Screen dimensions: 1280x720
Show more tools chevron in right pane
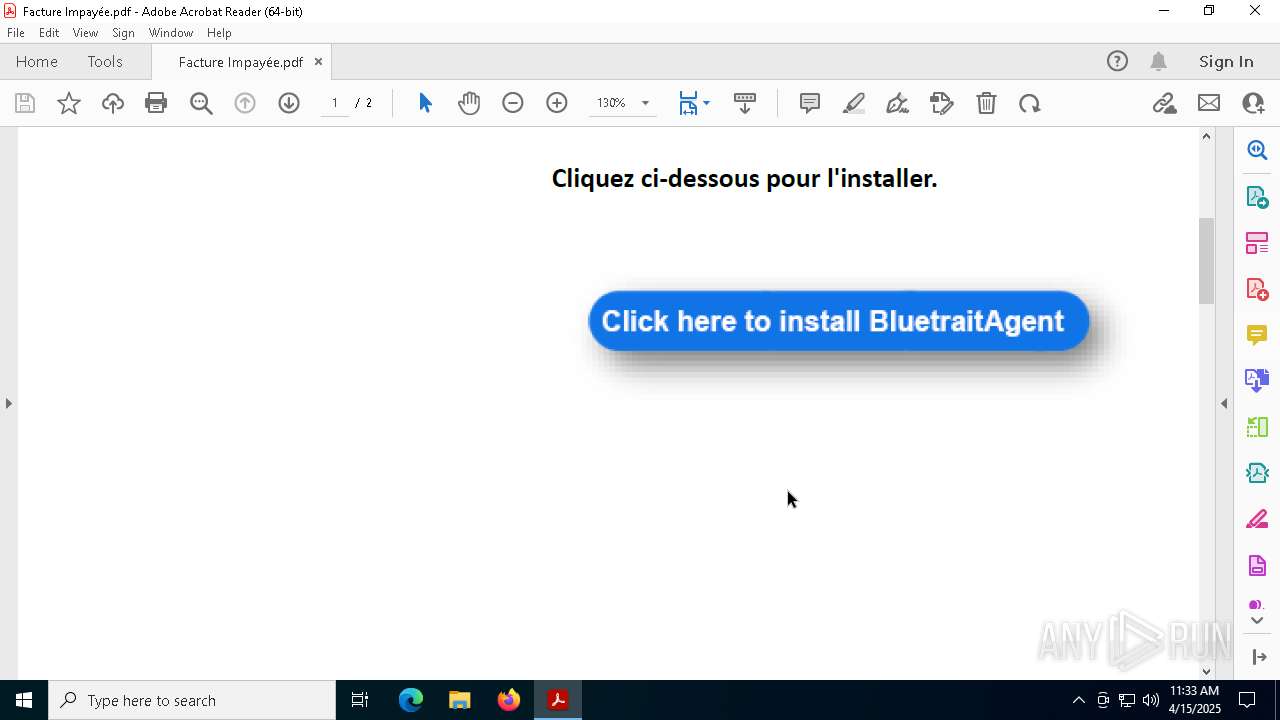pos(1257,621)
